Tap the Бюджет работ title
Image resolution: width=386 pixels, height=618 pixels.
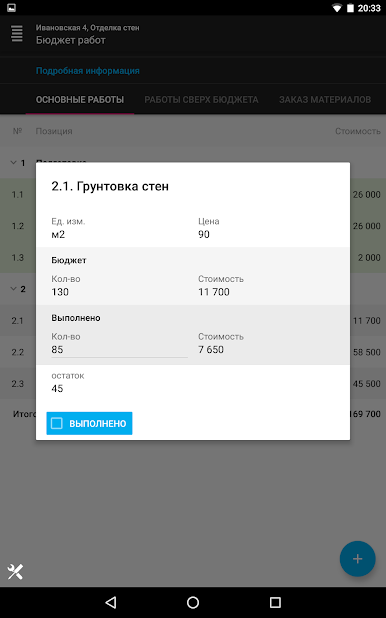[71, 40]
